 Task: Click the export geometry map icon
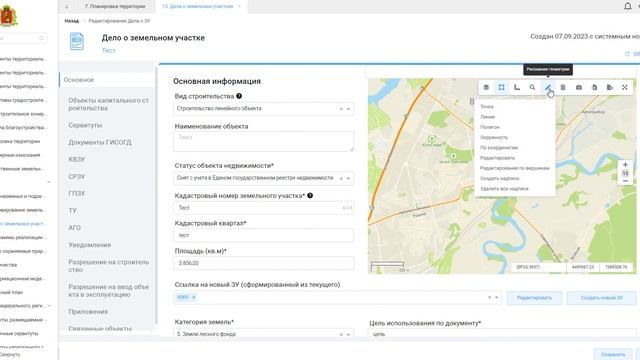[x=610, y=87]
